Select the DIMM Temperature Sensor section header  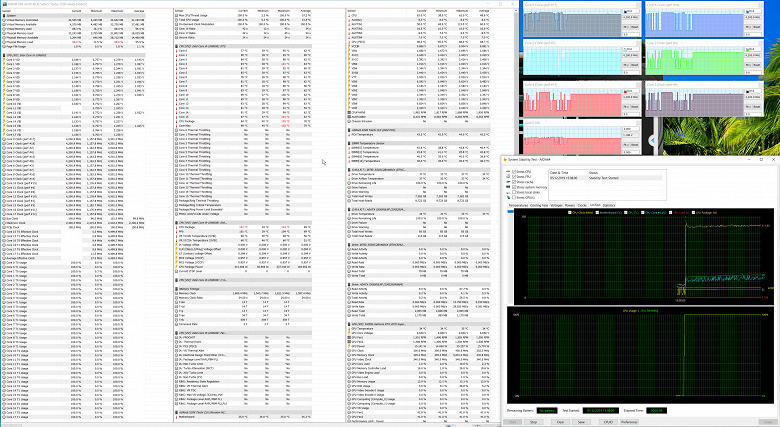(x=418, y=143)
